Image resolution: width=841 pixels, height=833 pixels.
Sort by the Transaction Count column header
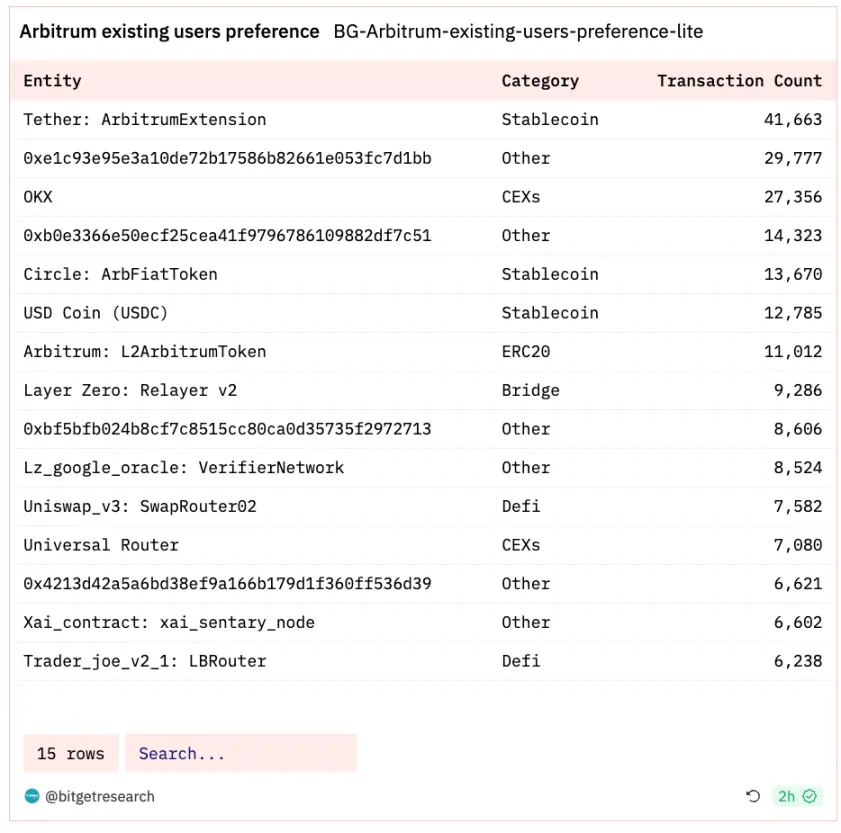pos(739,81)
